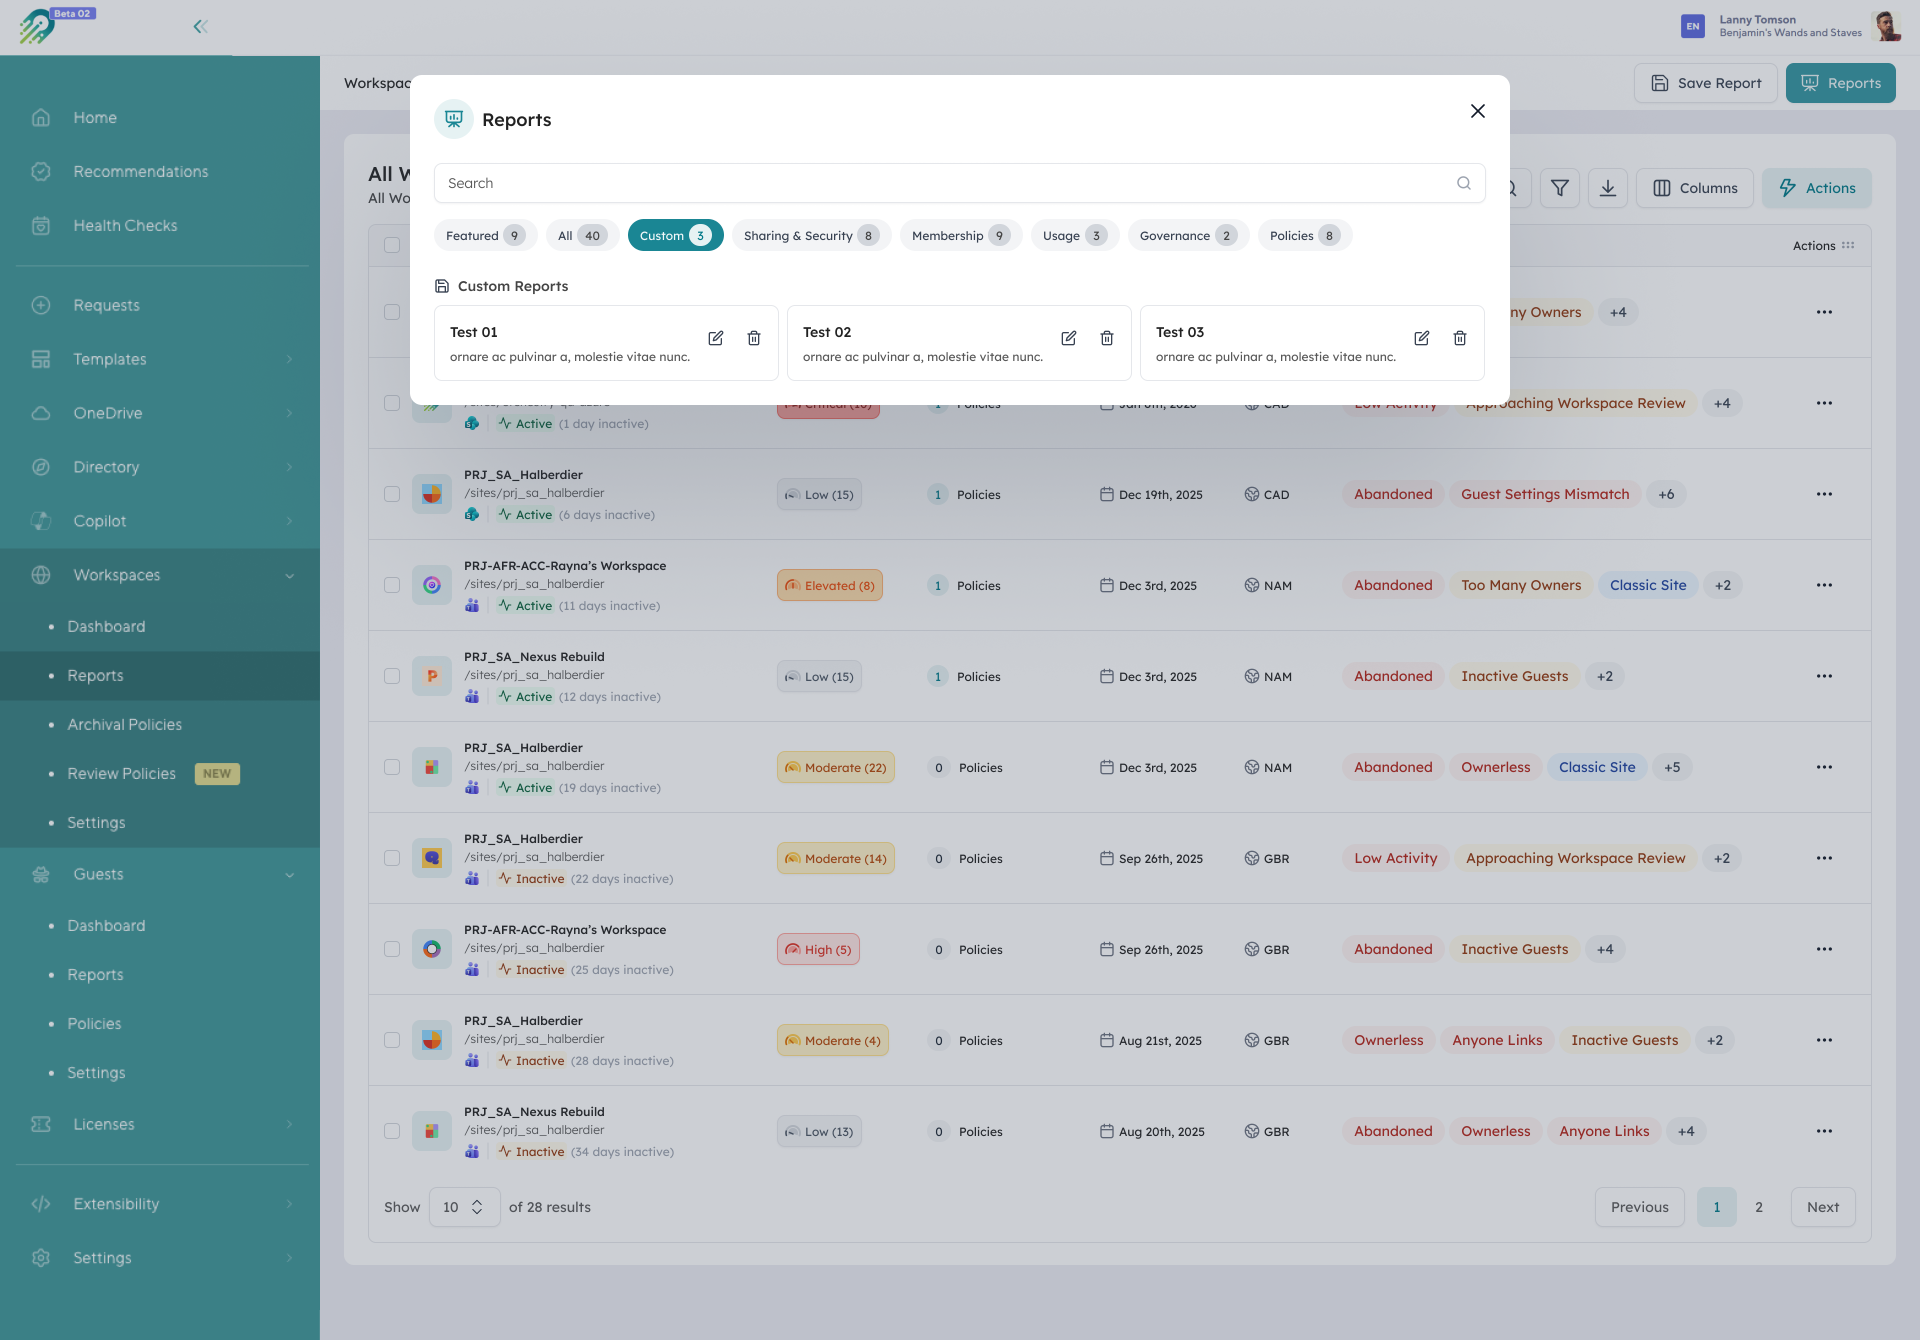The width and height of the screenshot is (1920, 1340).
Task: Check the Moderate (22) workspace row
Action: pos(392,767)
